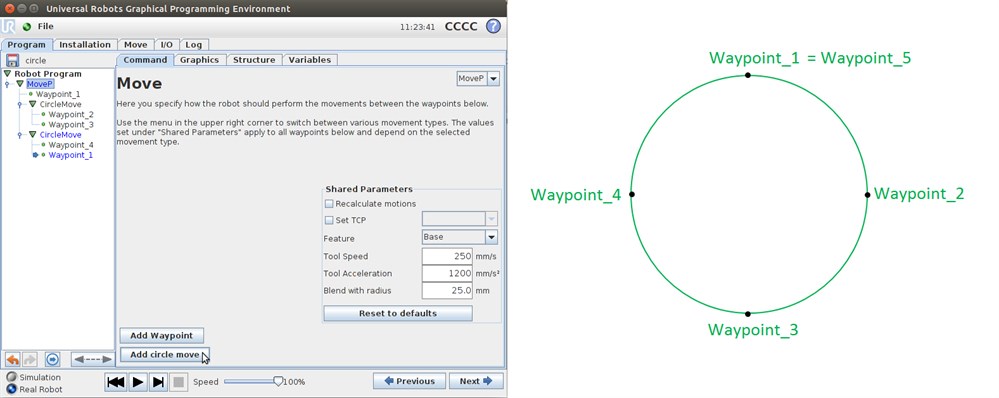Switch to the Program tab

tap(27, 45)
